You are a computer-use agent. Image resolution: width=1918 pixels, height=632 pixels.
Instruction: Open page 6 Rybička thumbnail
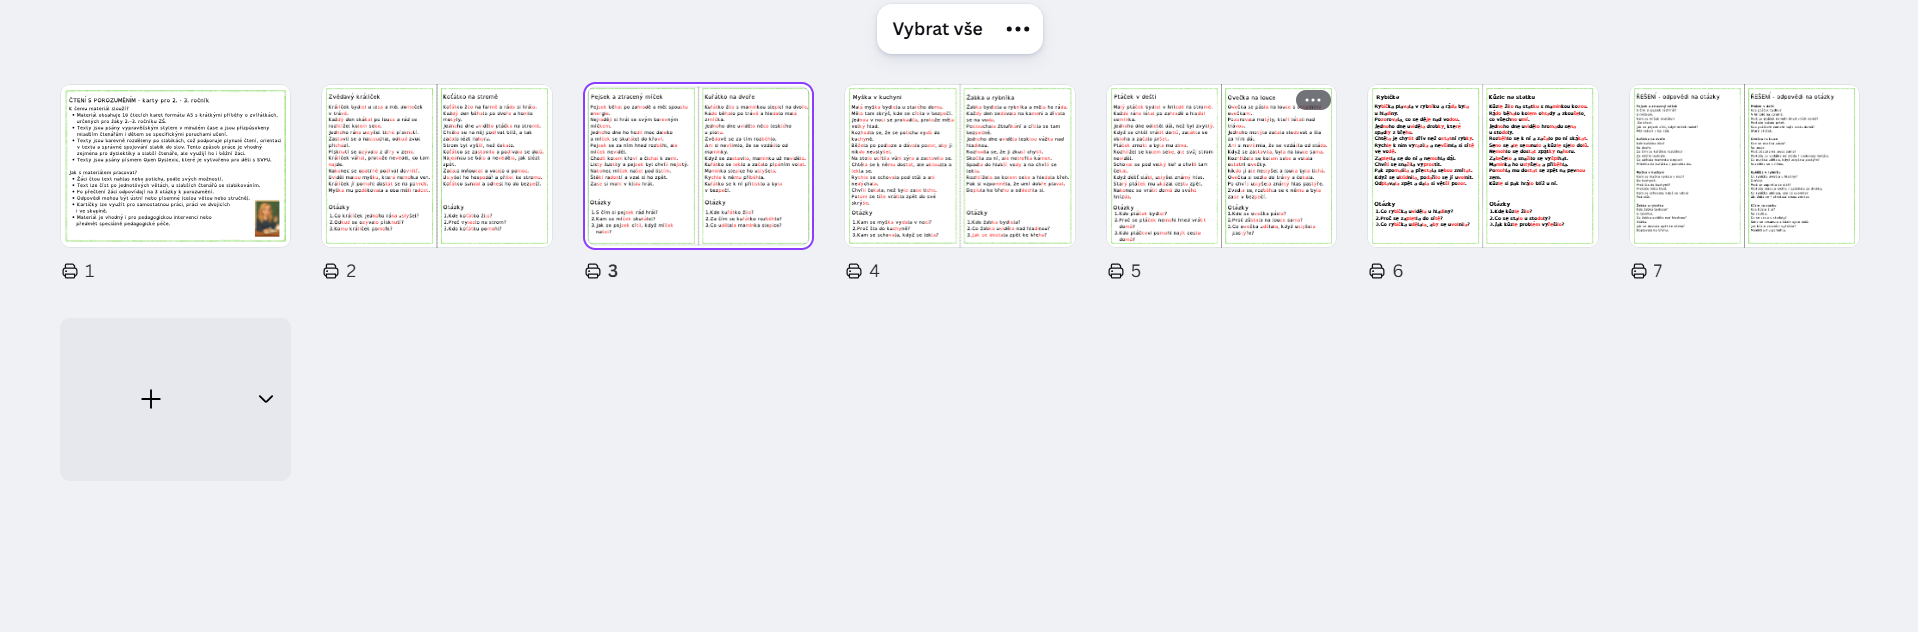(x=1483, y=166)
